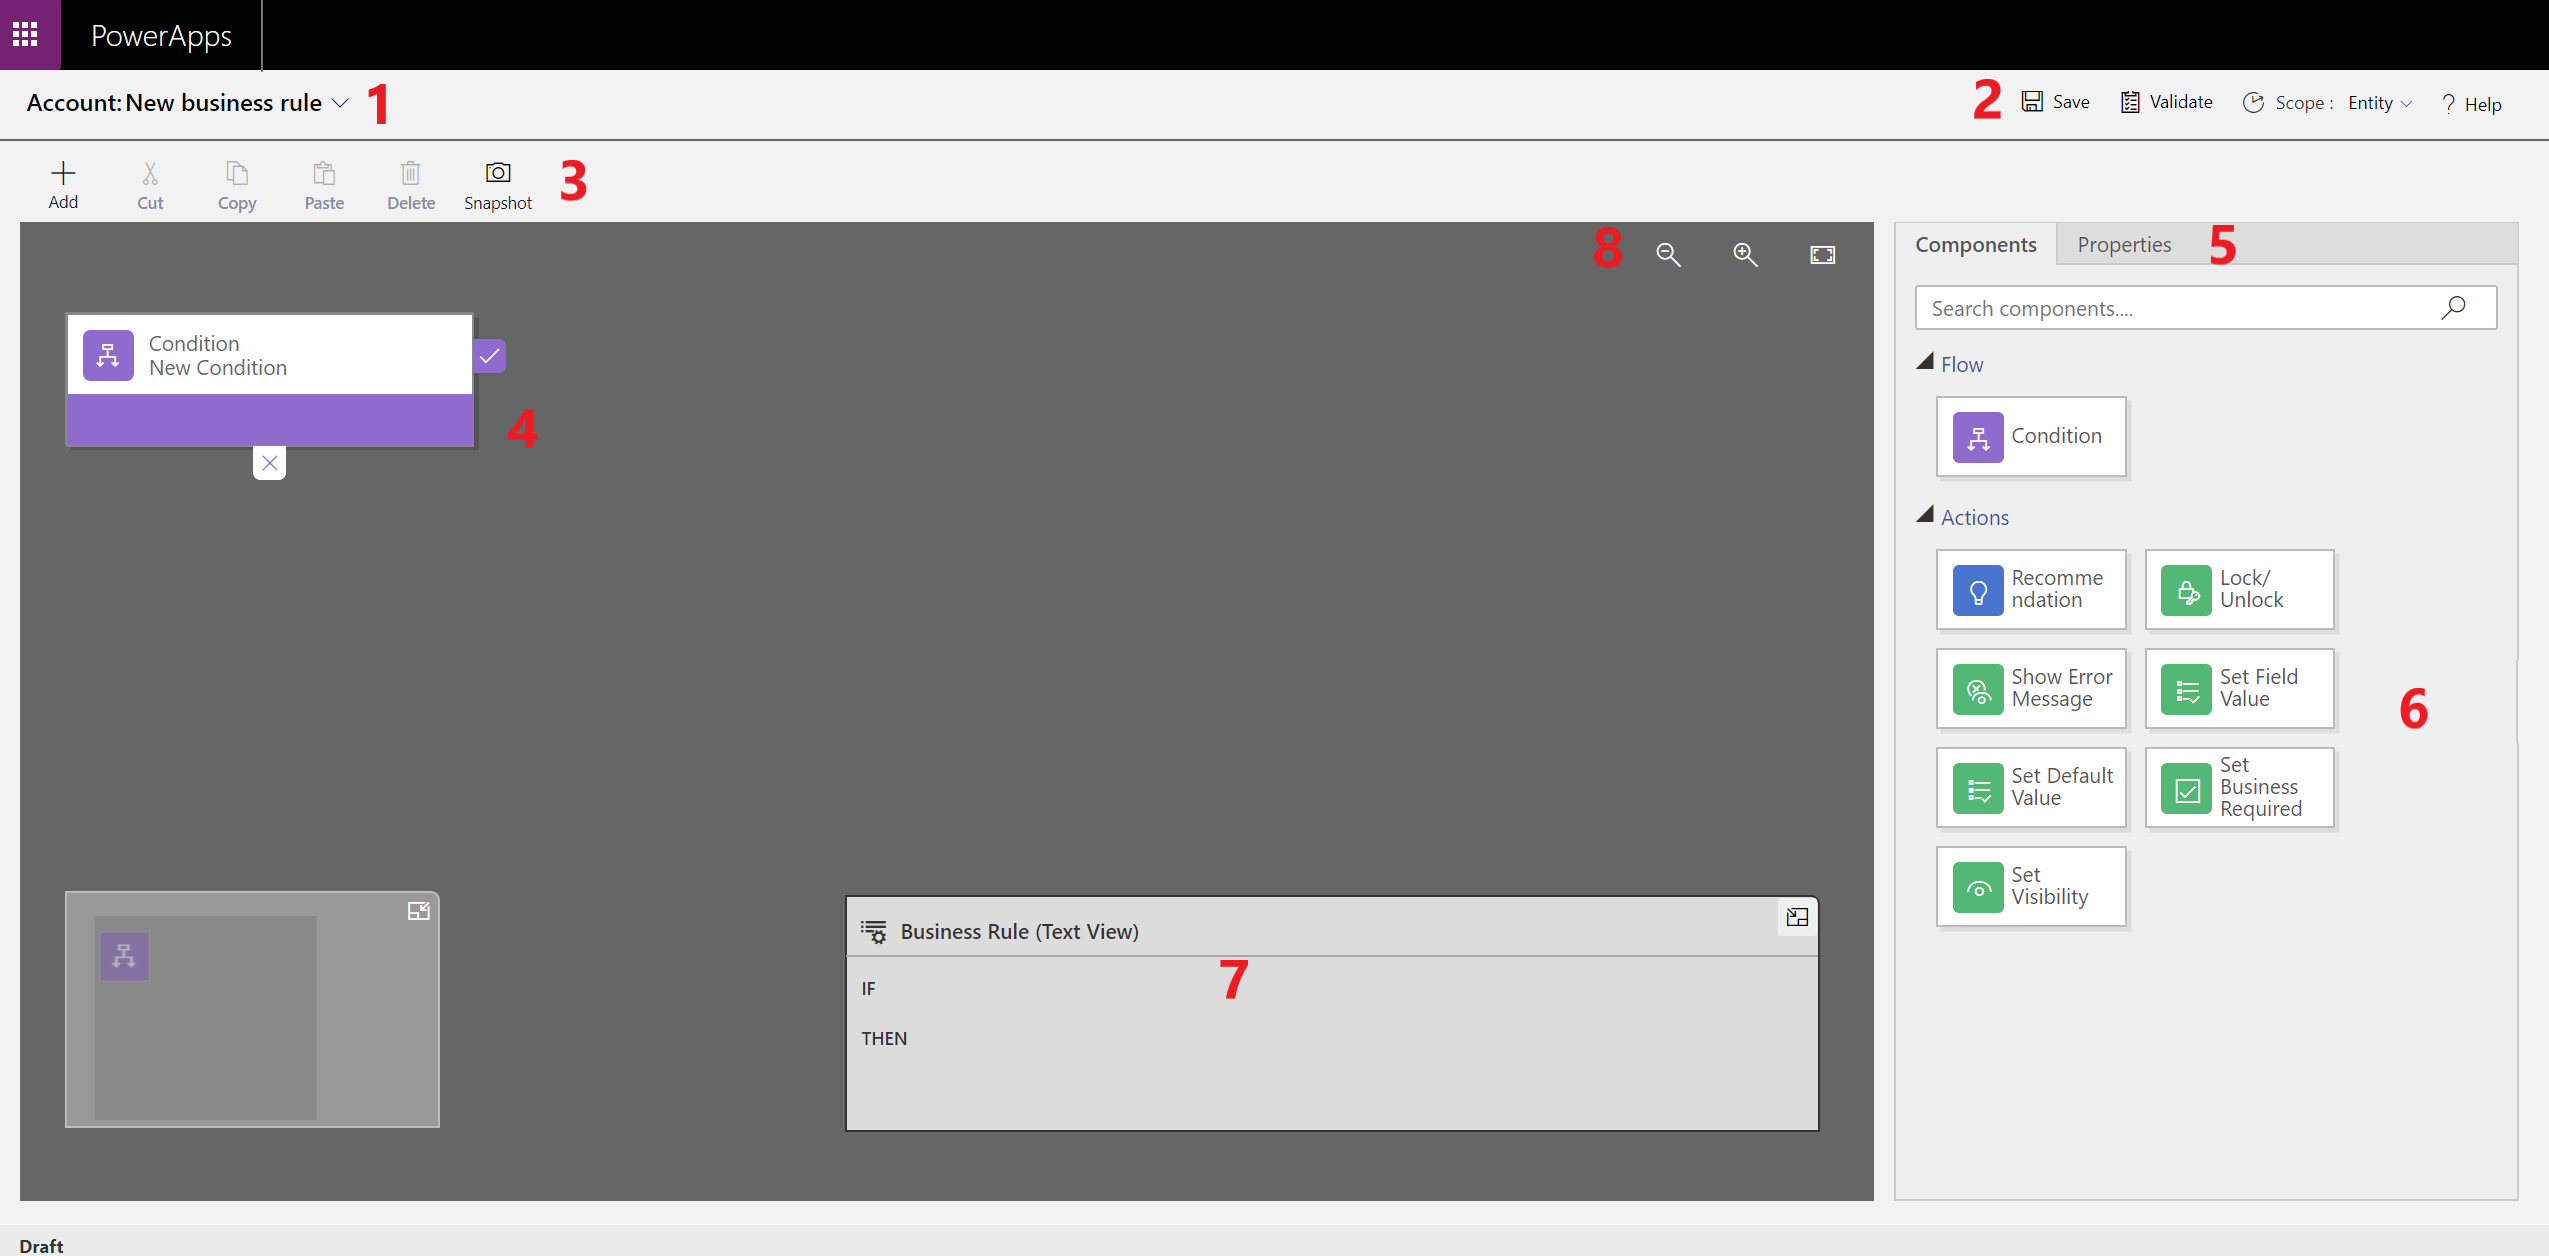Validate the business rule
Viewport: 2549px width, 1256px height.
[2167, 102]
